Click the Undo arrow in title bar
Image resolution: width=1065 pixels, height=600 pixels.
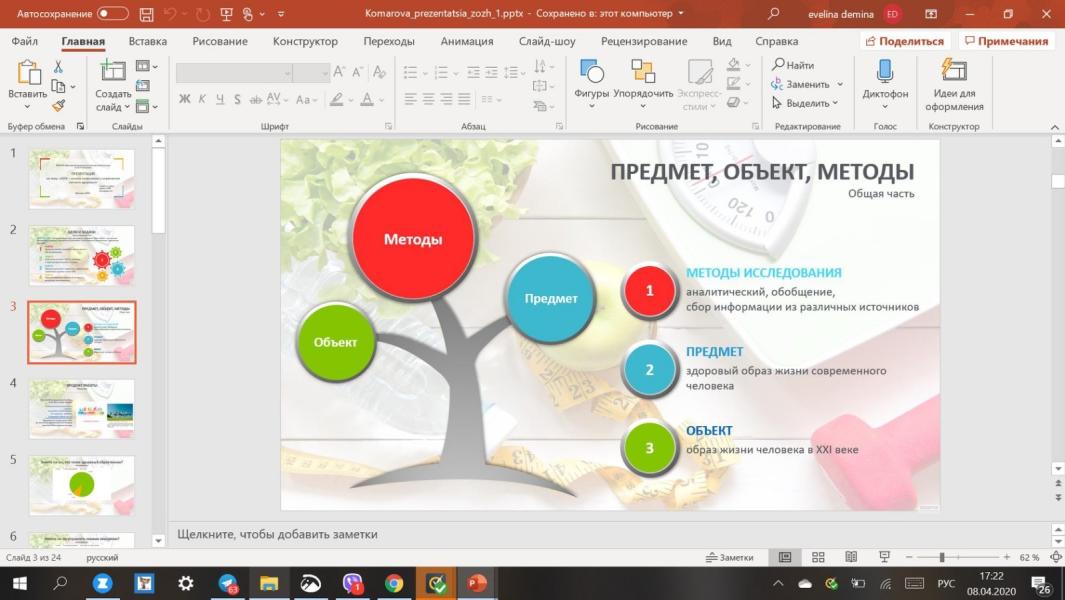tap(170, 14)
